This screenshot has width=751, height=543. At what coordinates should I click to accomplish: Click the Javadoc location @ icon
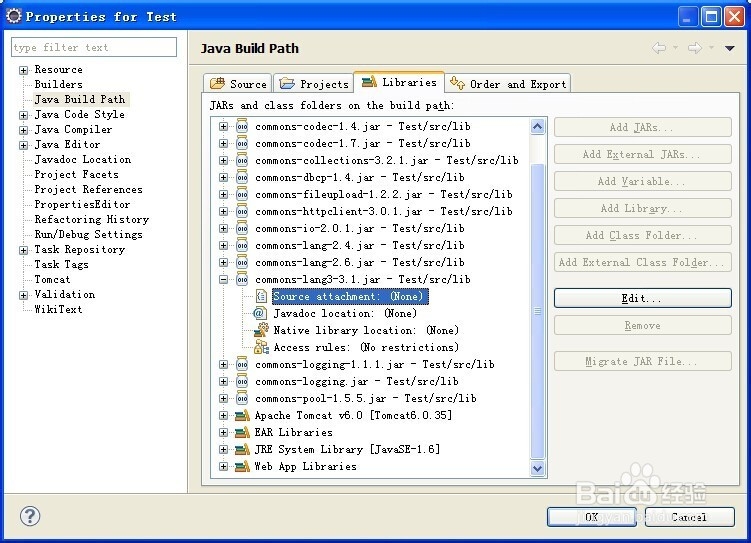click(x=259, y=314)
